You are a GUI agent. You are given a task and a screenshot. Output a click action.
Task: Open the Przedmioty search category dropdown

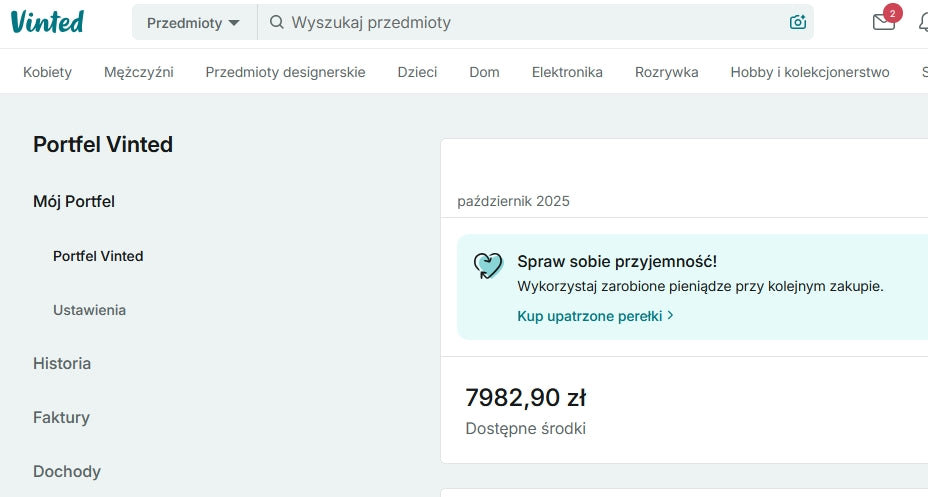point(194,22)
